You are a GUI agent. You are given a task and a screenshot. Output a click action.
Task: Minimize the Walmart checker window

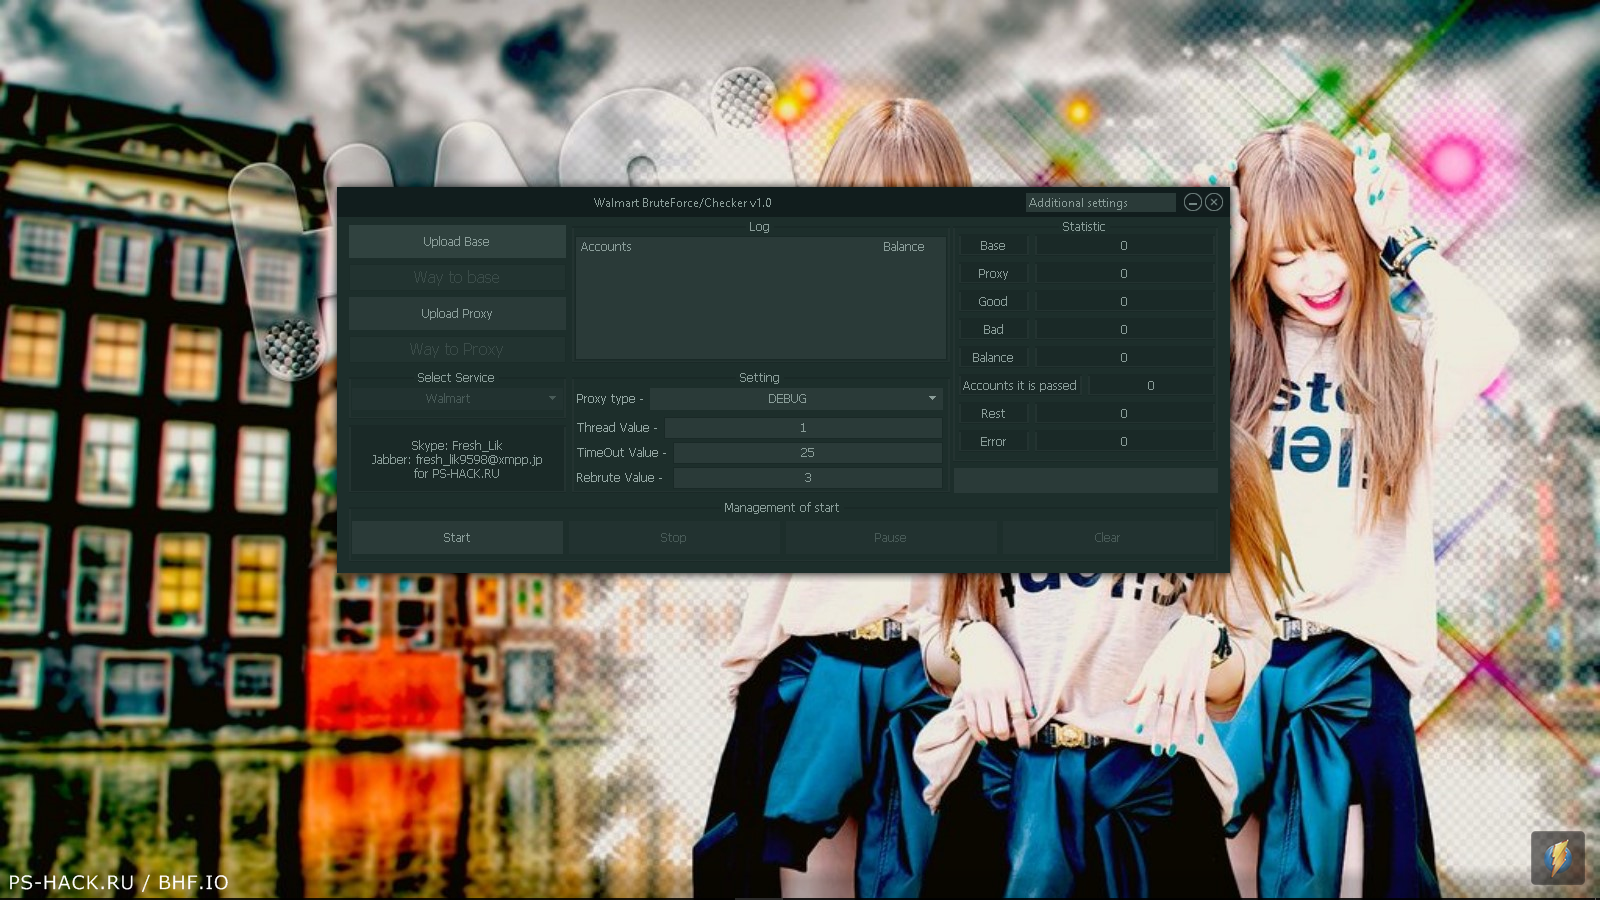[x=1192, y=202]
